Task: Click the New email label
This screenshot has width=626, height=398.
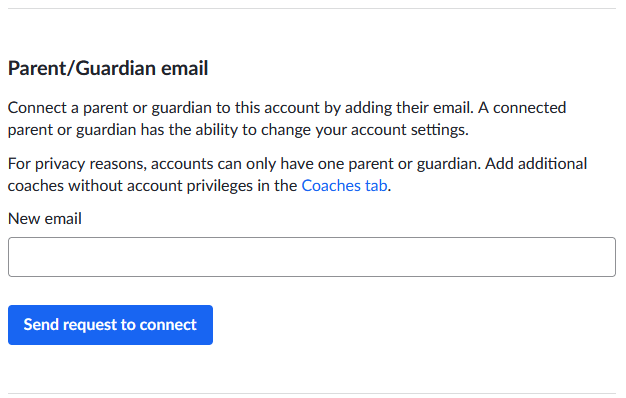Action: [45, 219]
